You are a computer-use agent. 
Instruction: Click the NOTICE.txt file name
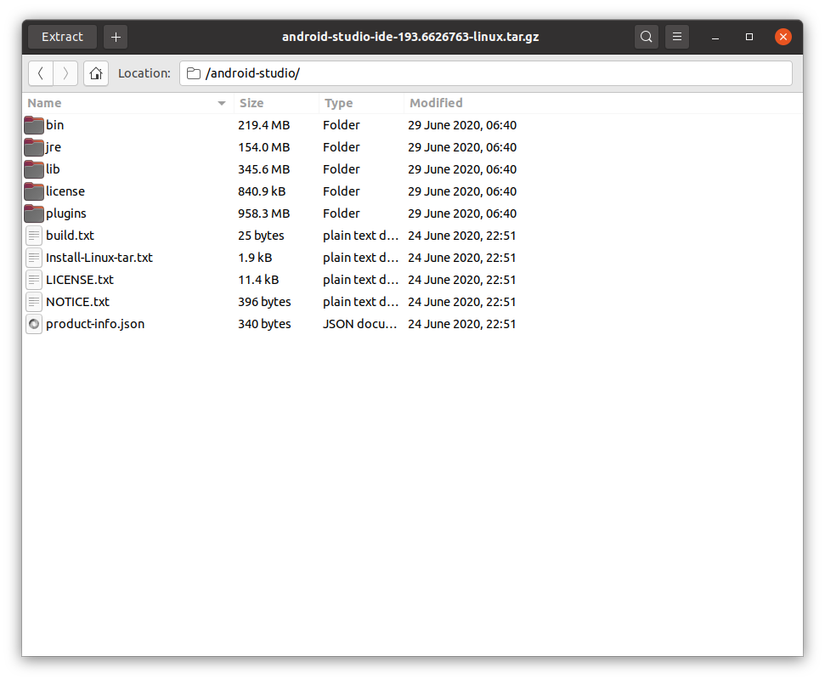[77, 302]
